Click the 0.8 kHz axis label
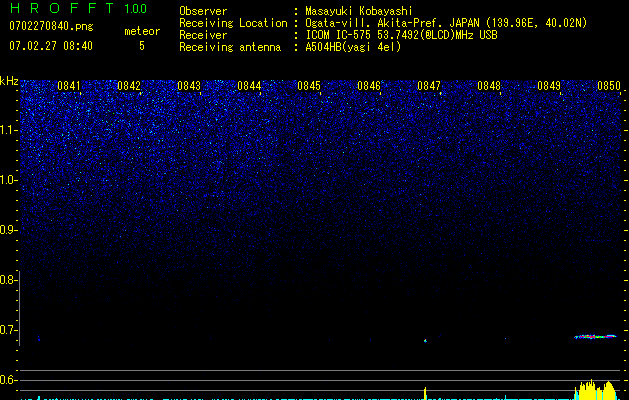629x400 pixels. pos(8,280)
